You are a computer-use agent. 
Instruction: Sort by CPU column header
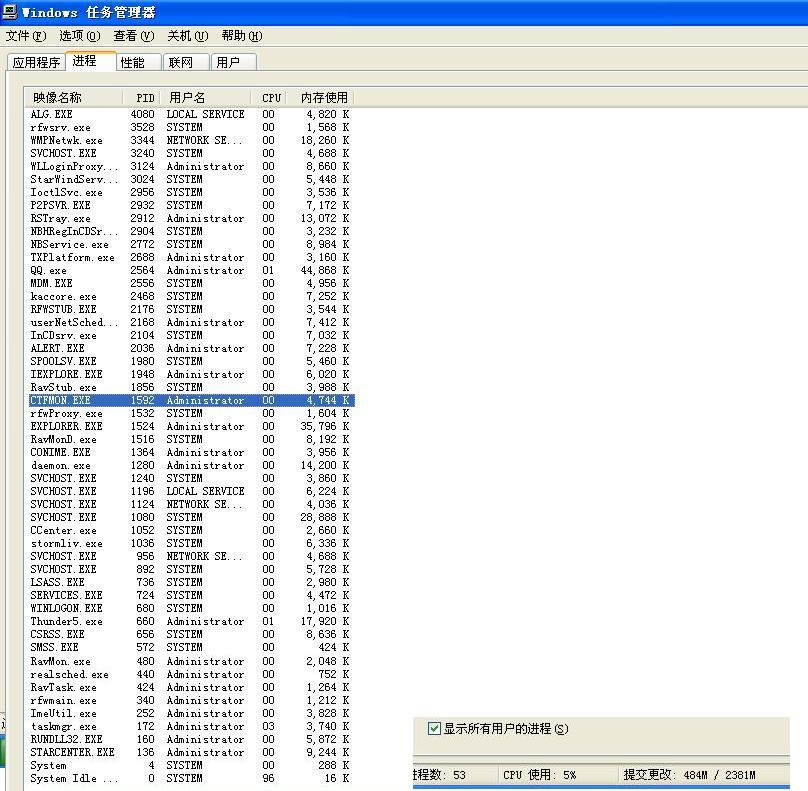[x=268, y=97]
